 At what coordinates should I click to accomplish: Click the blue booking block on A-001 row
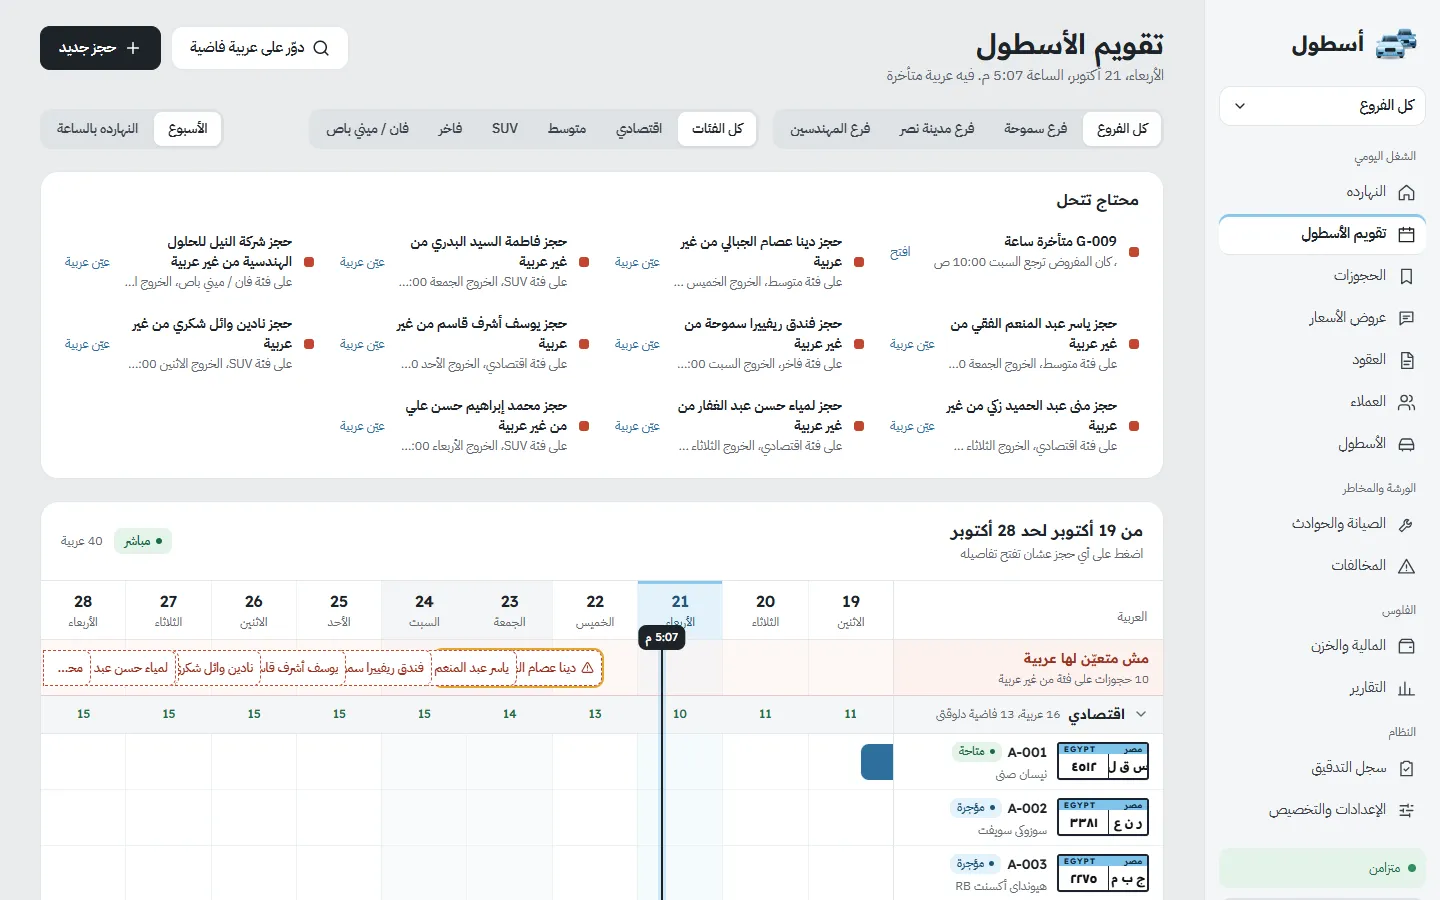pyautogui.click(x=877, y=762)
